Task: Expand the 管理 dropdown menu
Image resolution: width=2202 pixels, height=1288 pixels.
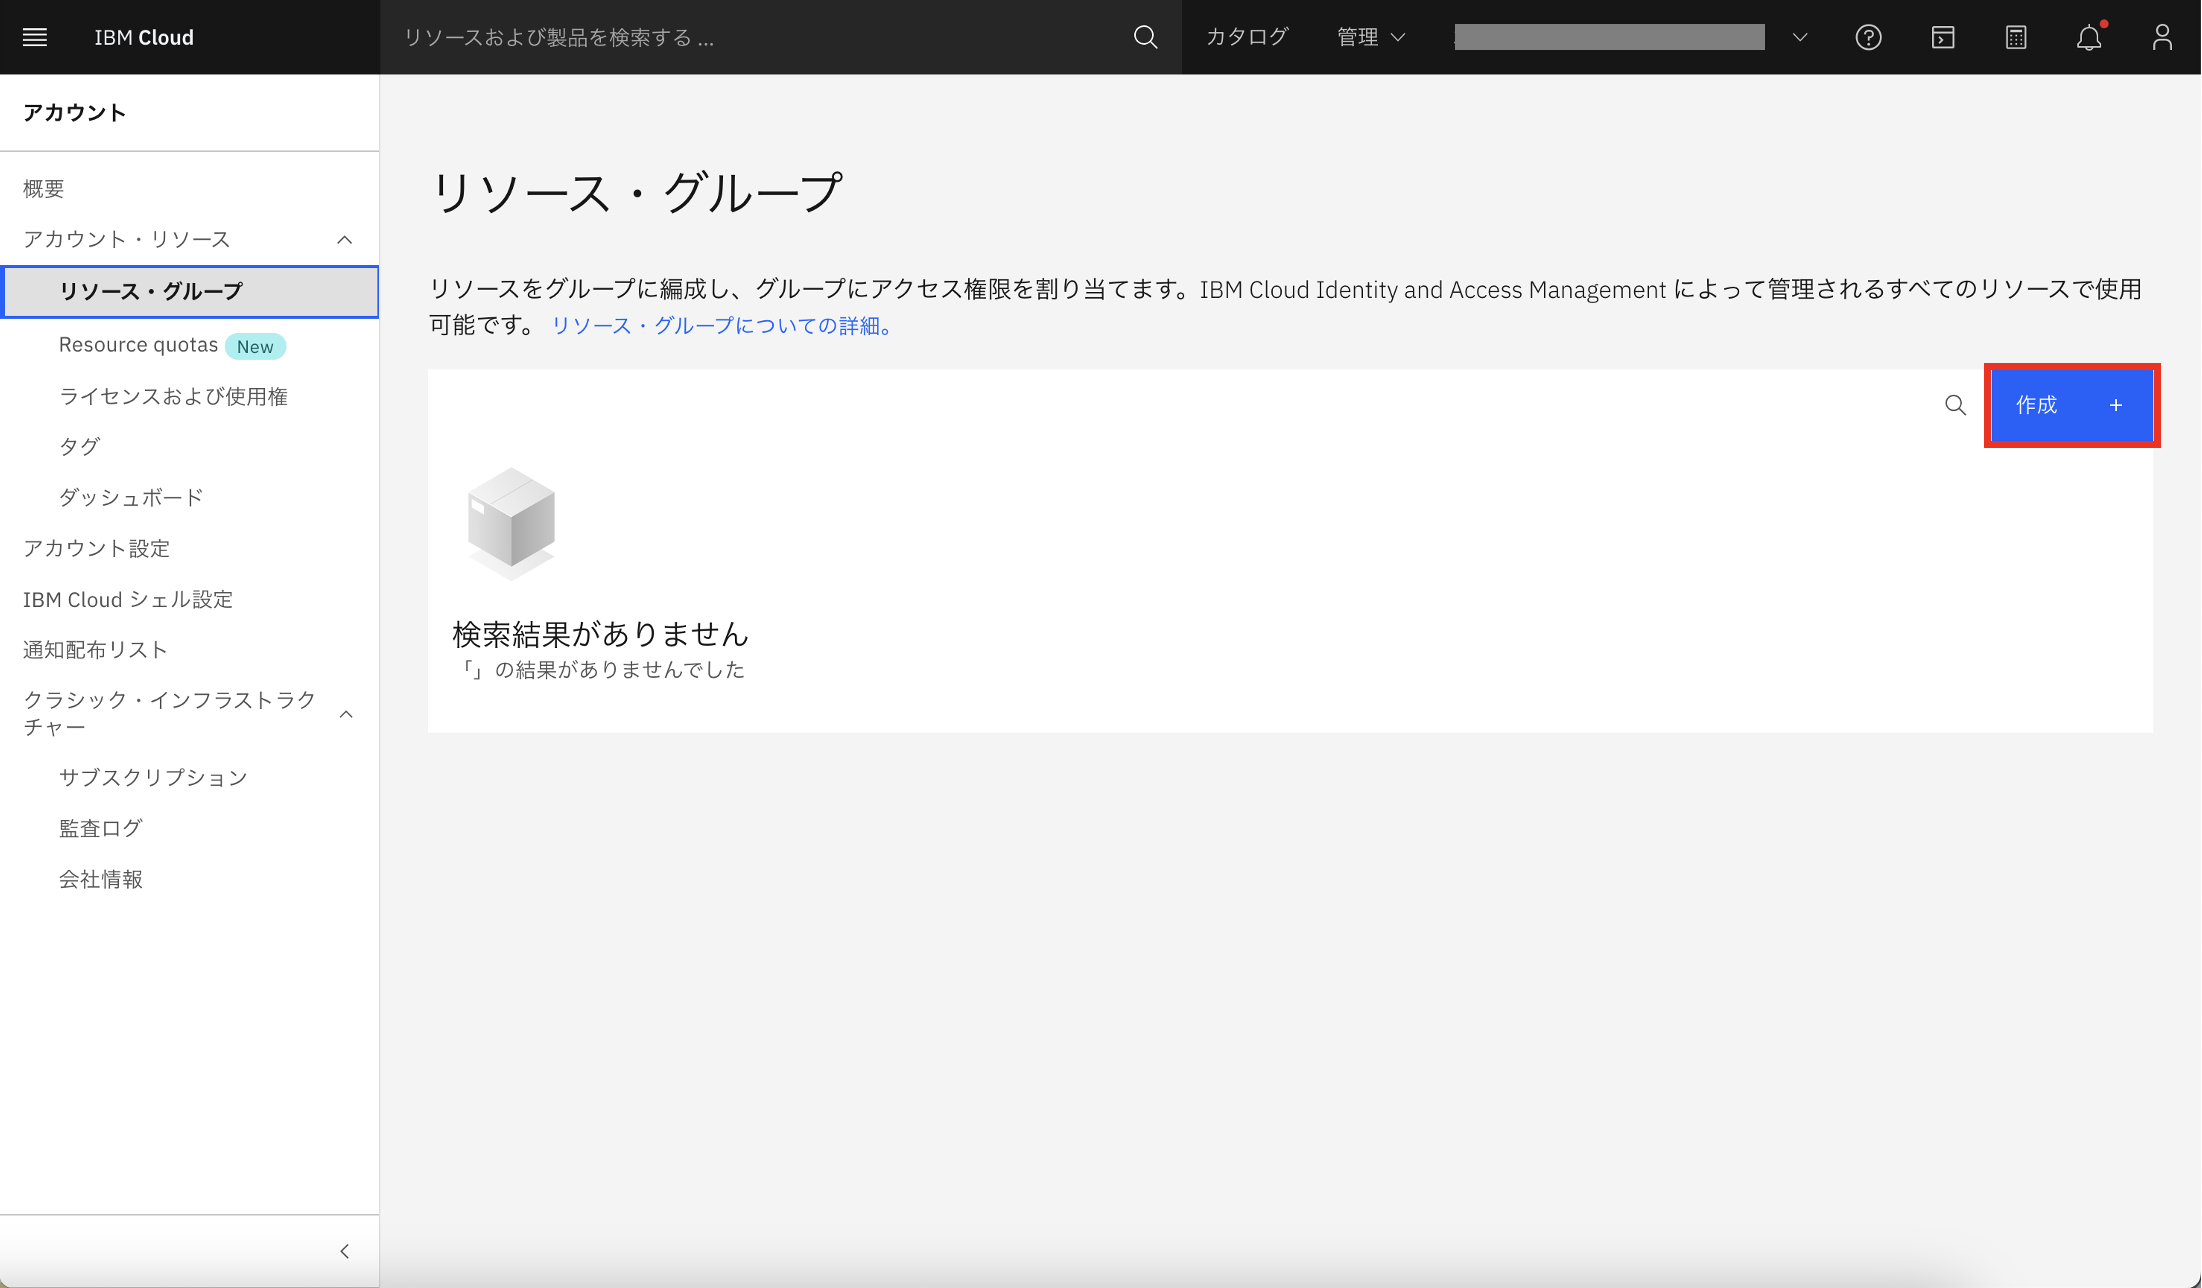Action: 1371,37
